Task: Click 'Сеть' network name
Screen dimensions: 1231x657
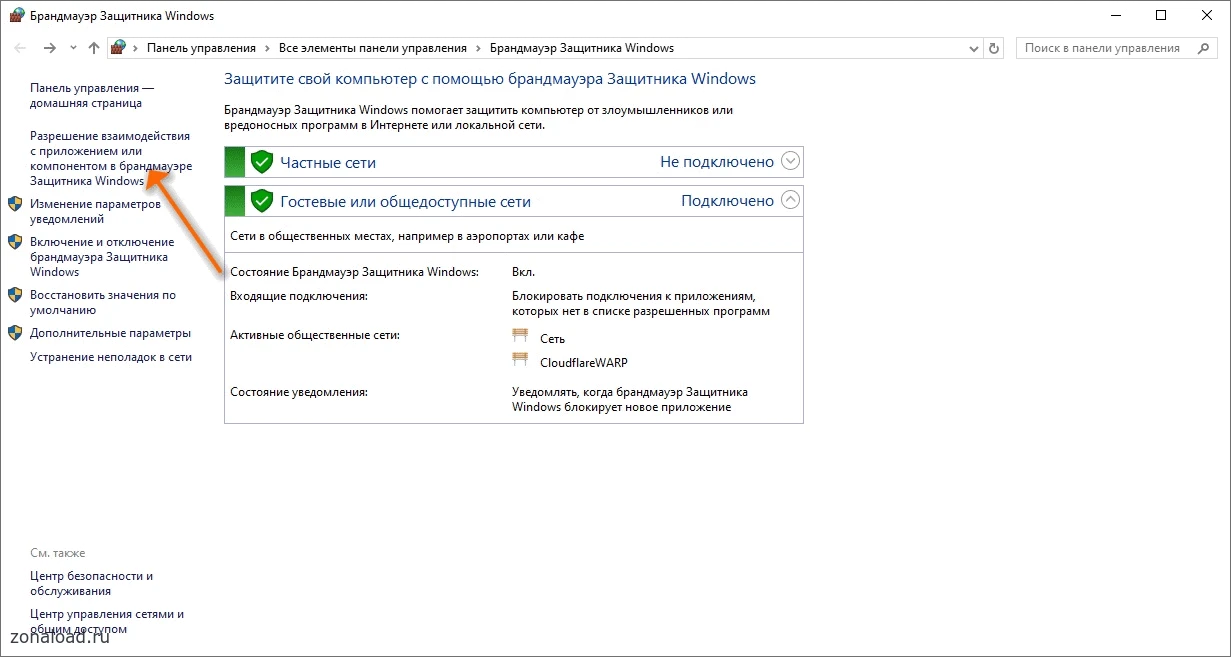Action: coord(552,339)
